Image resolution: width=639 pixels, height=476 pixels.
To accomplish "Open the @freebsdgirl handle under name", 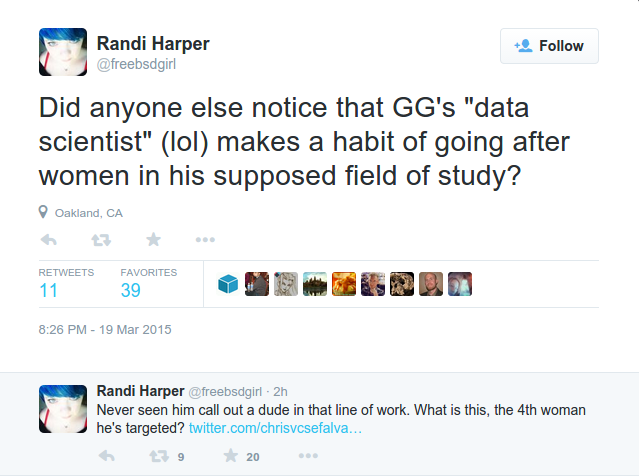I will 136,64.
